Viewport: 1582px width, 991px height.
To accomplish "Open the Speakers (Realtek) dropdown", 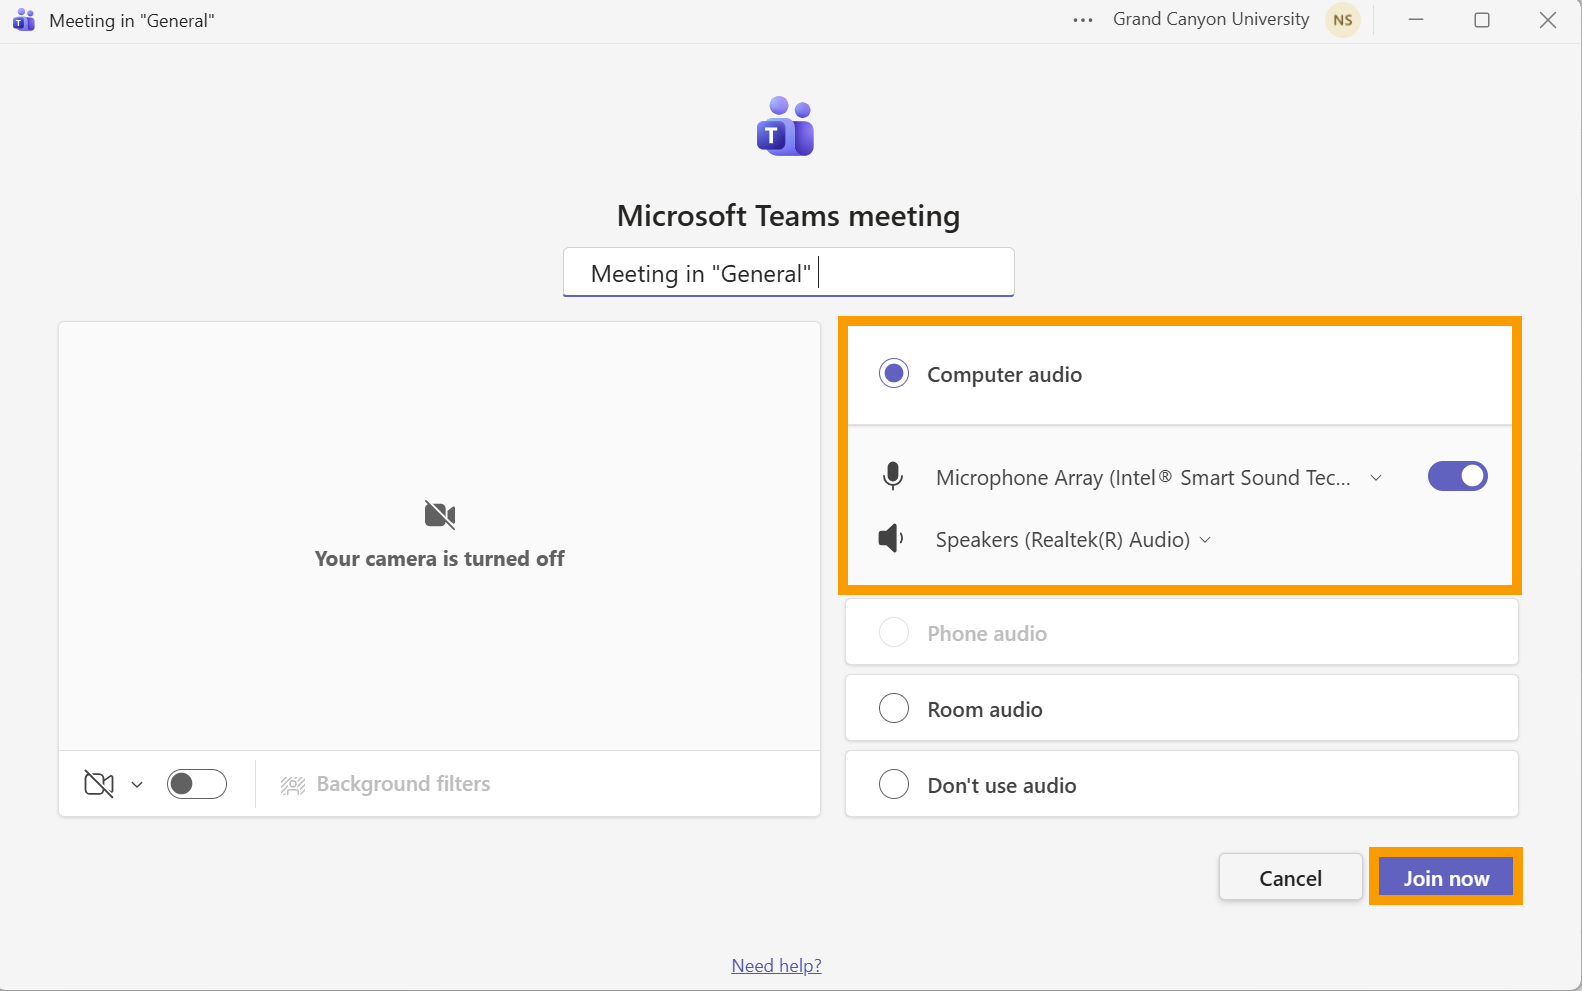I will tap(1205, 540).
